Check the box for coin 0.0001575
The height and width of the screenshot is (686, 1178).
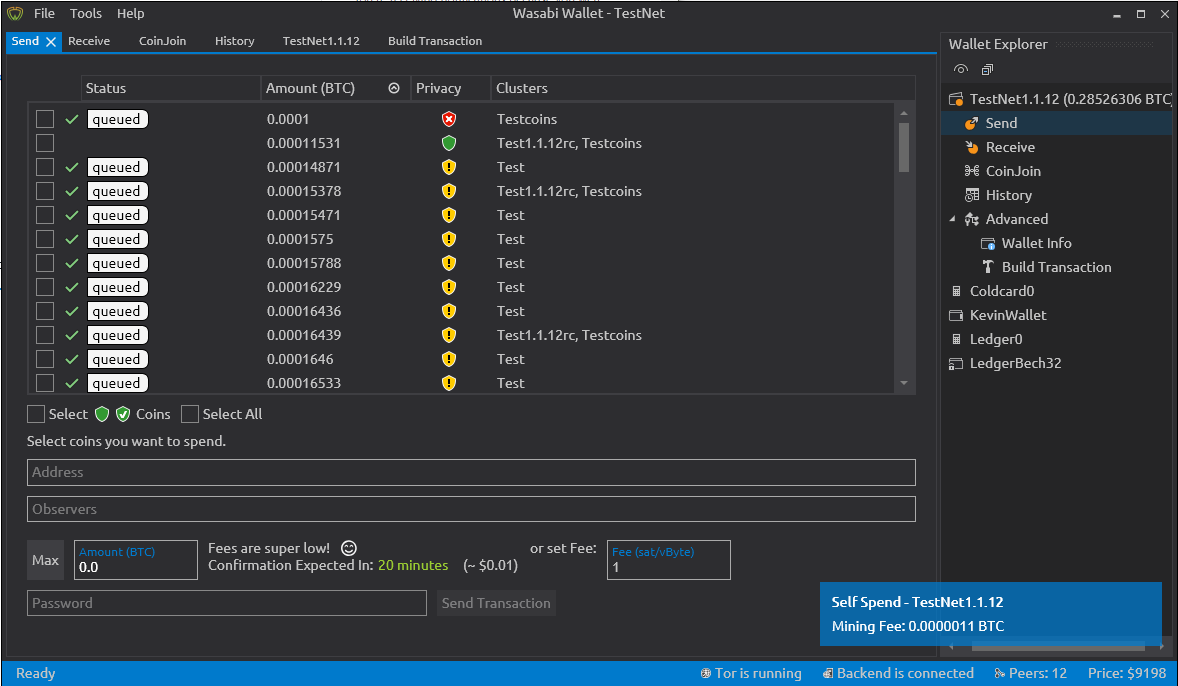(45, 239)
